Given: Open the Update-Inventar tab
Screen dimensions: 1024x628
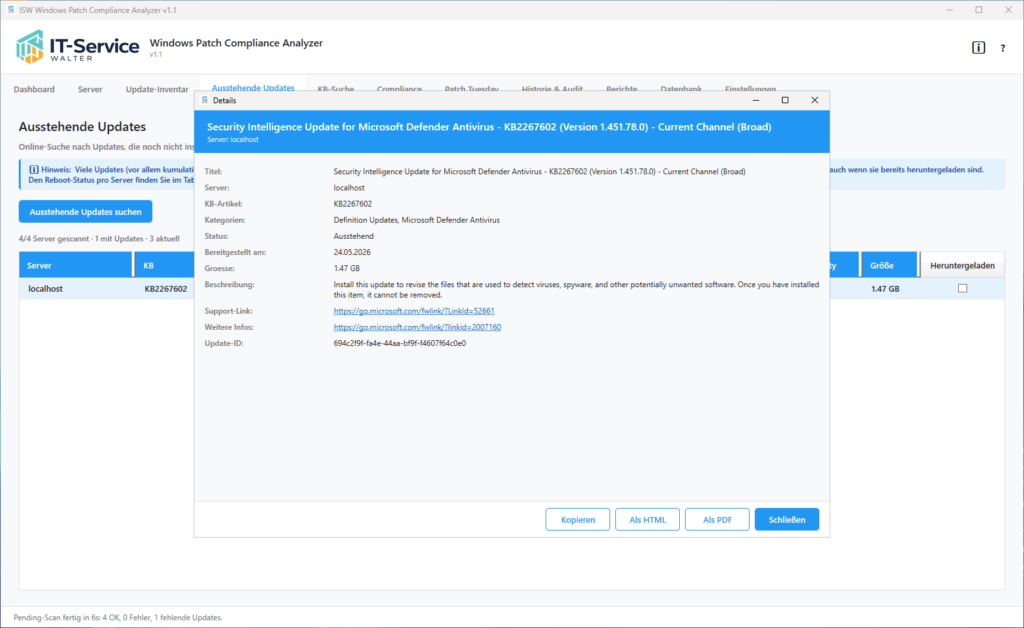Looking at the screenshot, I should [x=157, y=89].
